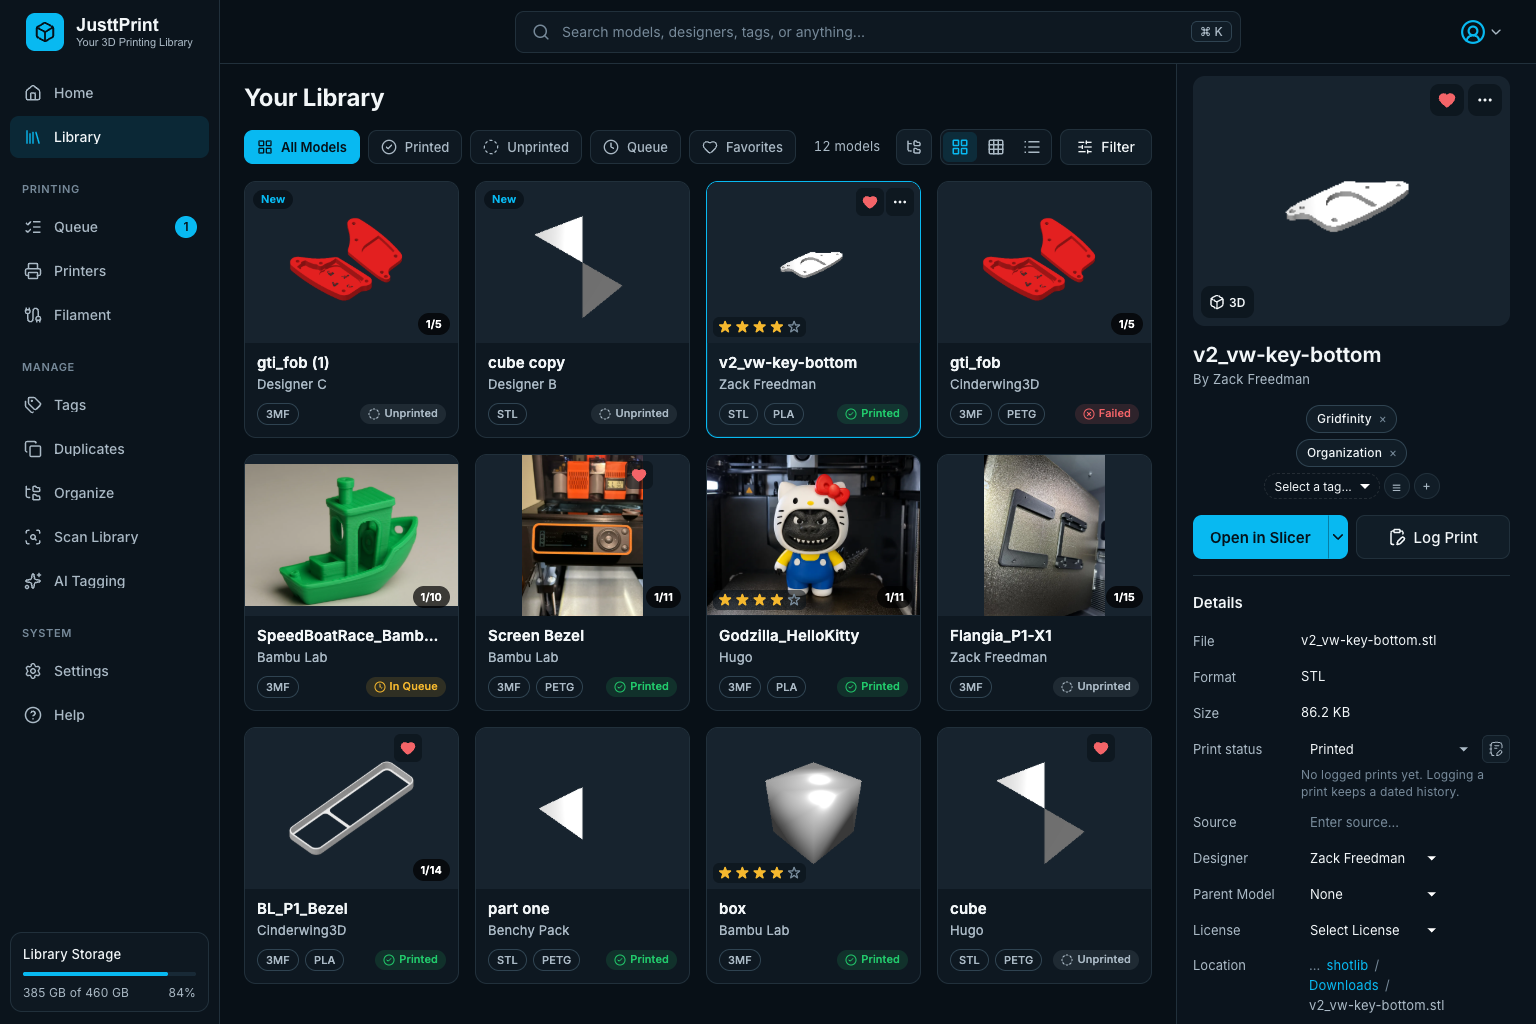Viewport: 1536px width, 1024px height.
Task: Click Open in Slicer button
Action: pos(1260,537)
